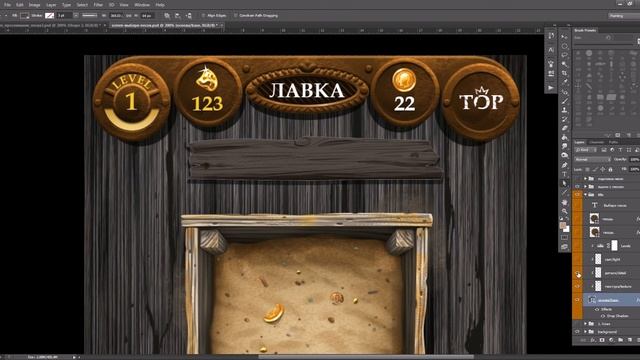Open the layer filter Kind dropdown
The height and width of the screenshot is (360, 640).
[x=585, y=150]
